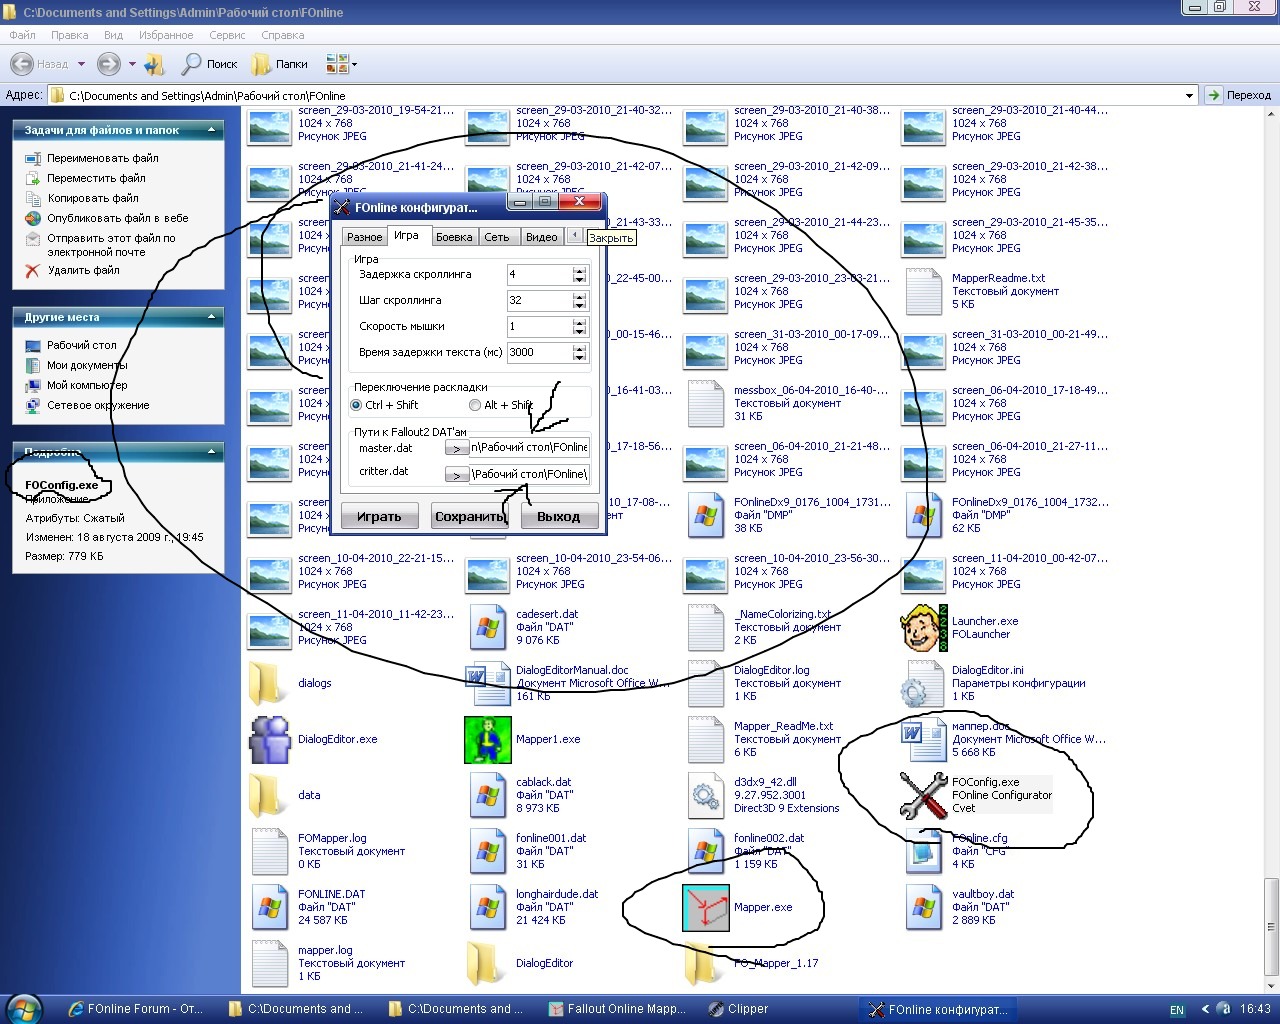
Task: Open Поиск search in Explorer toolbar
Action: pyautogui.click(x=209, y=64)
